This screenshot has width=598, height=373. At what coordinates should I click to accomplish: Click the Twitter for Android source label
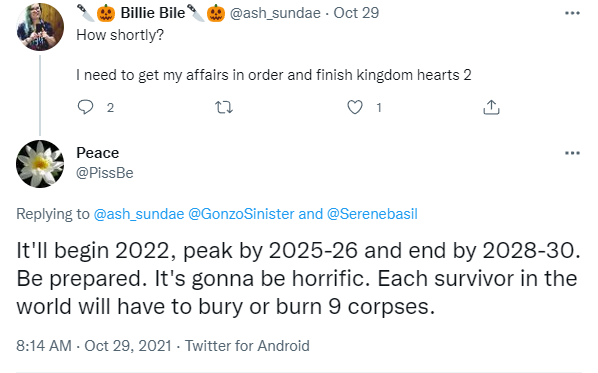point(247,346)
